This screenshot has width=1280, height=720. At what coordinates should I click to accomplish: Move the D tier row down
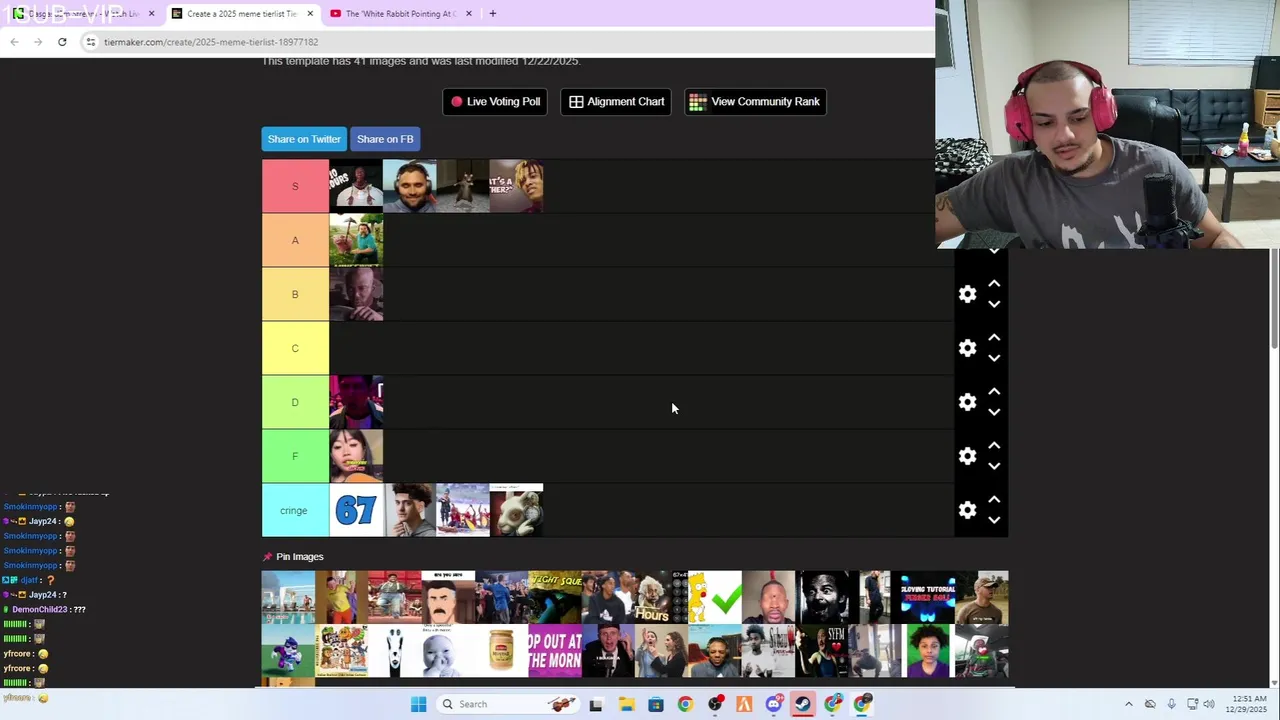(994, 413)
